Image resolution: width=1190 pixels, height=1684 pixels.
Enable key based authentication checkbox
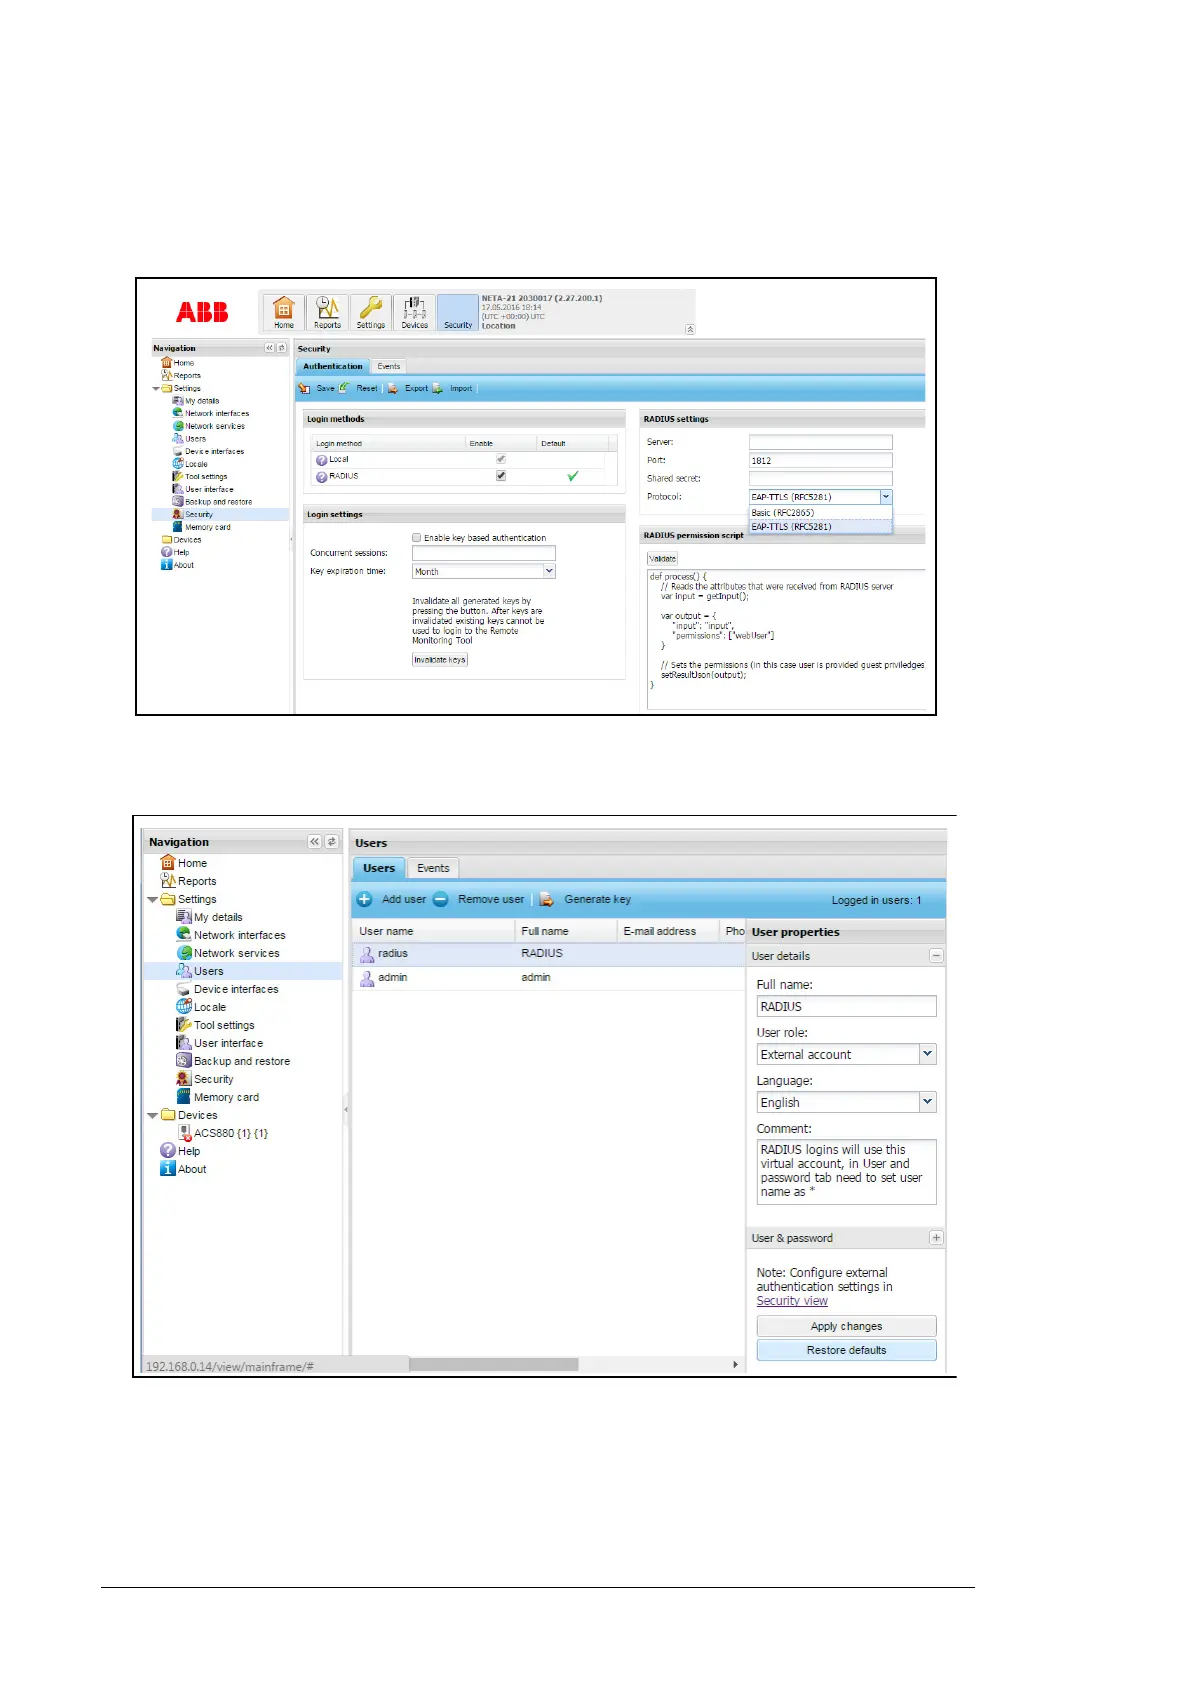click(x=417, y=538)
